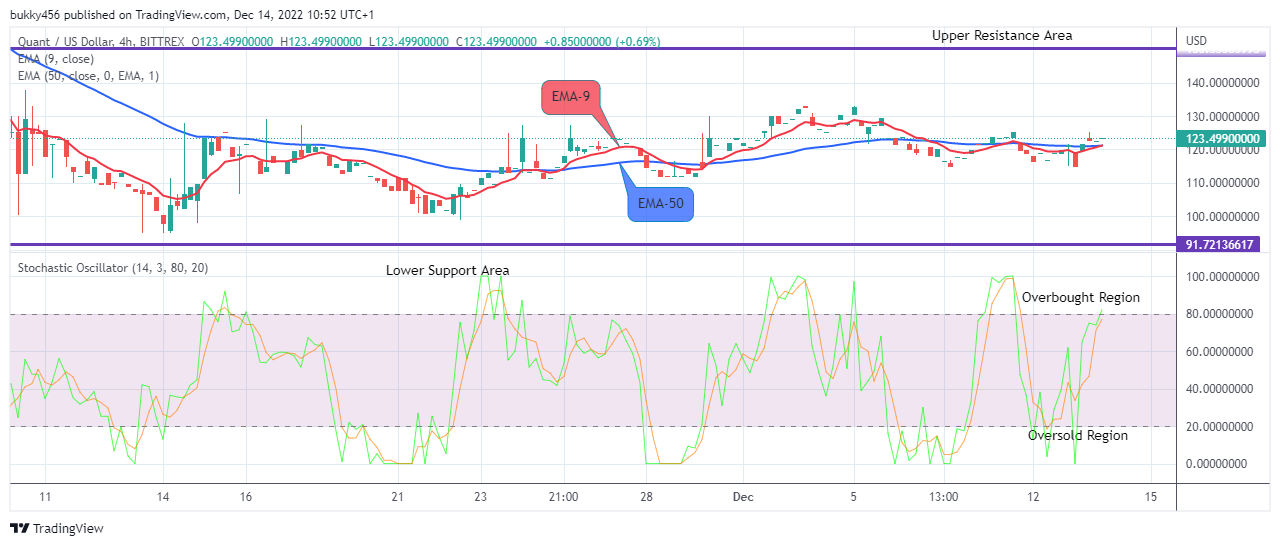Select the 'Upper Resistance Area' text annotation
1280x546 pixels.
[x=1002, y=35]
